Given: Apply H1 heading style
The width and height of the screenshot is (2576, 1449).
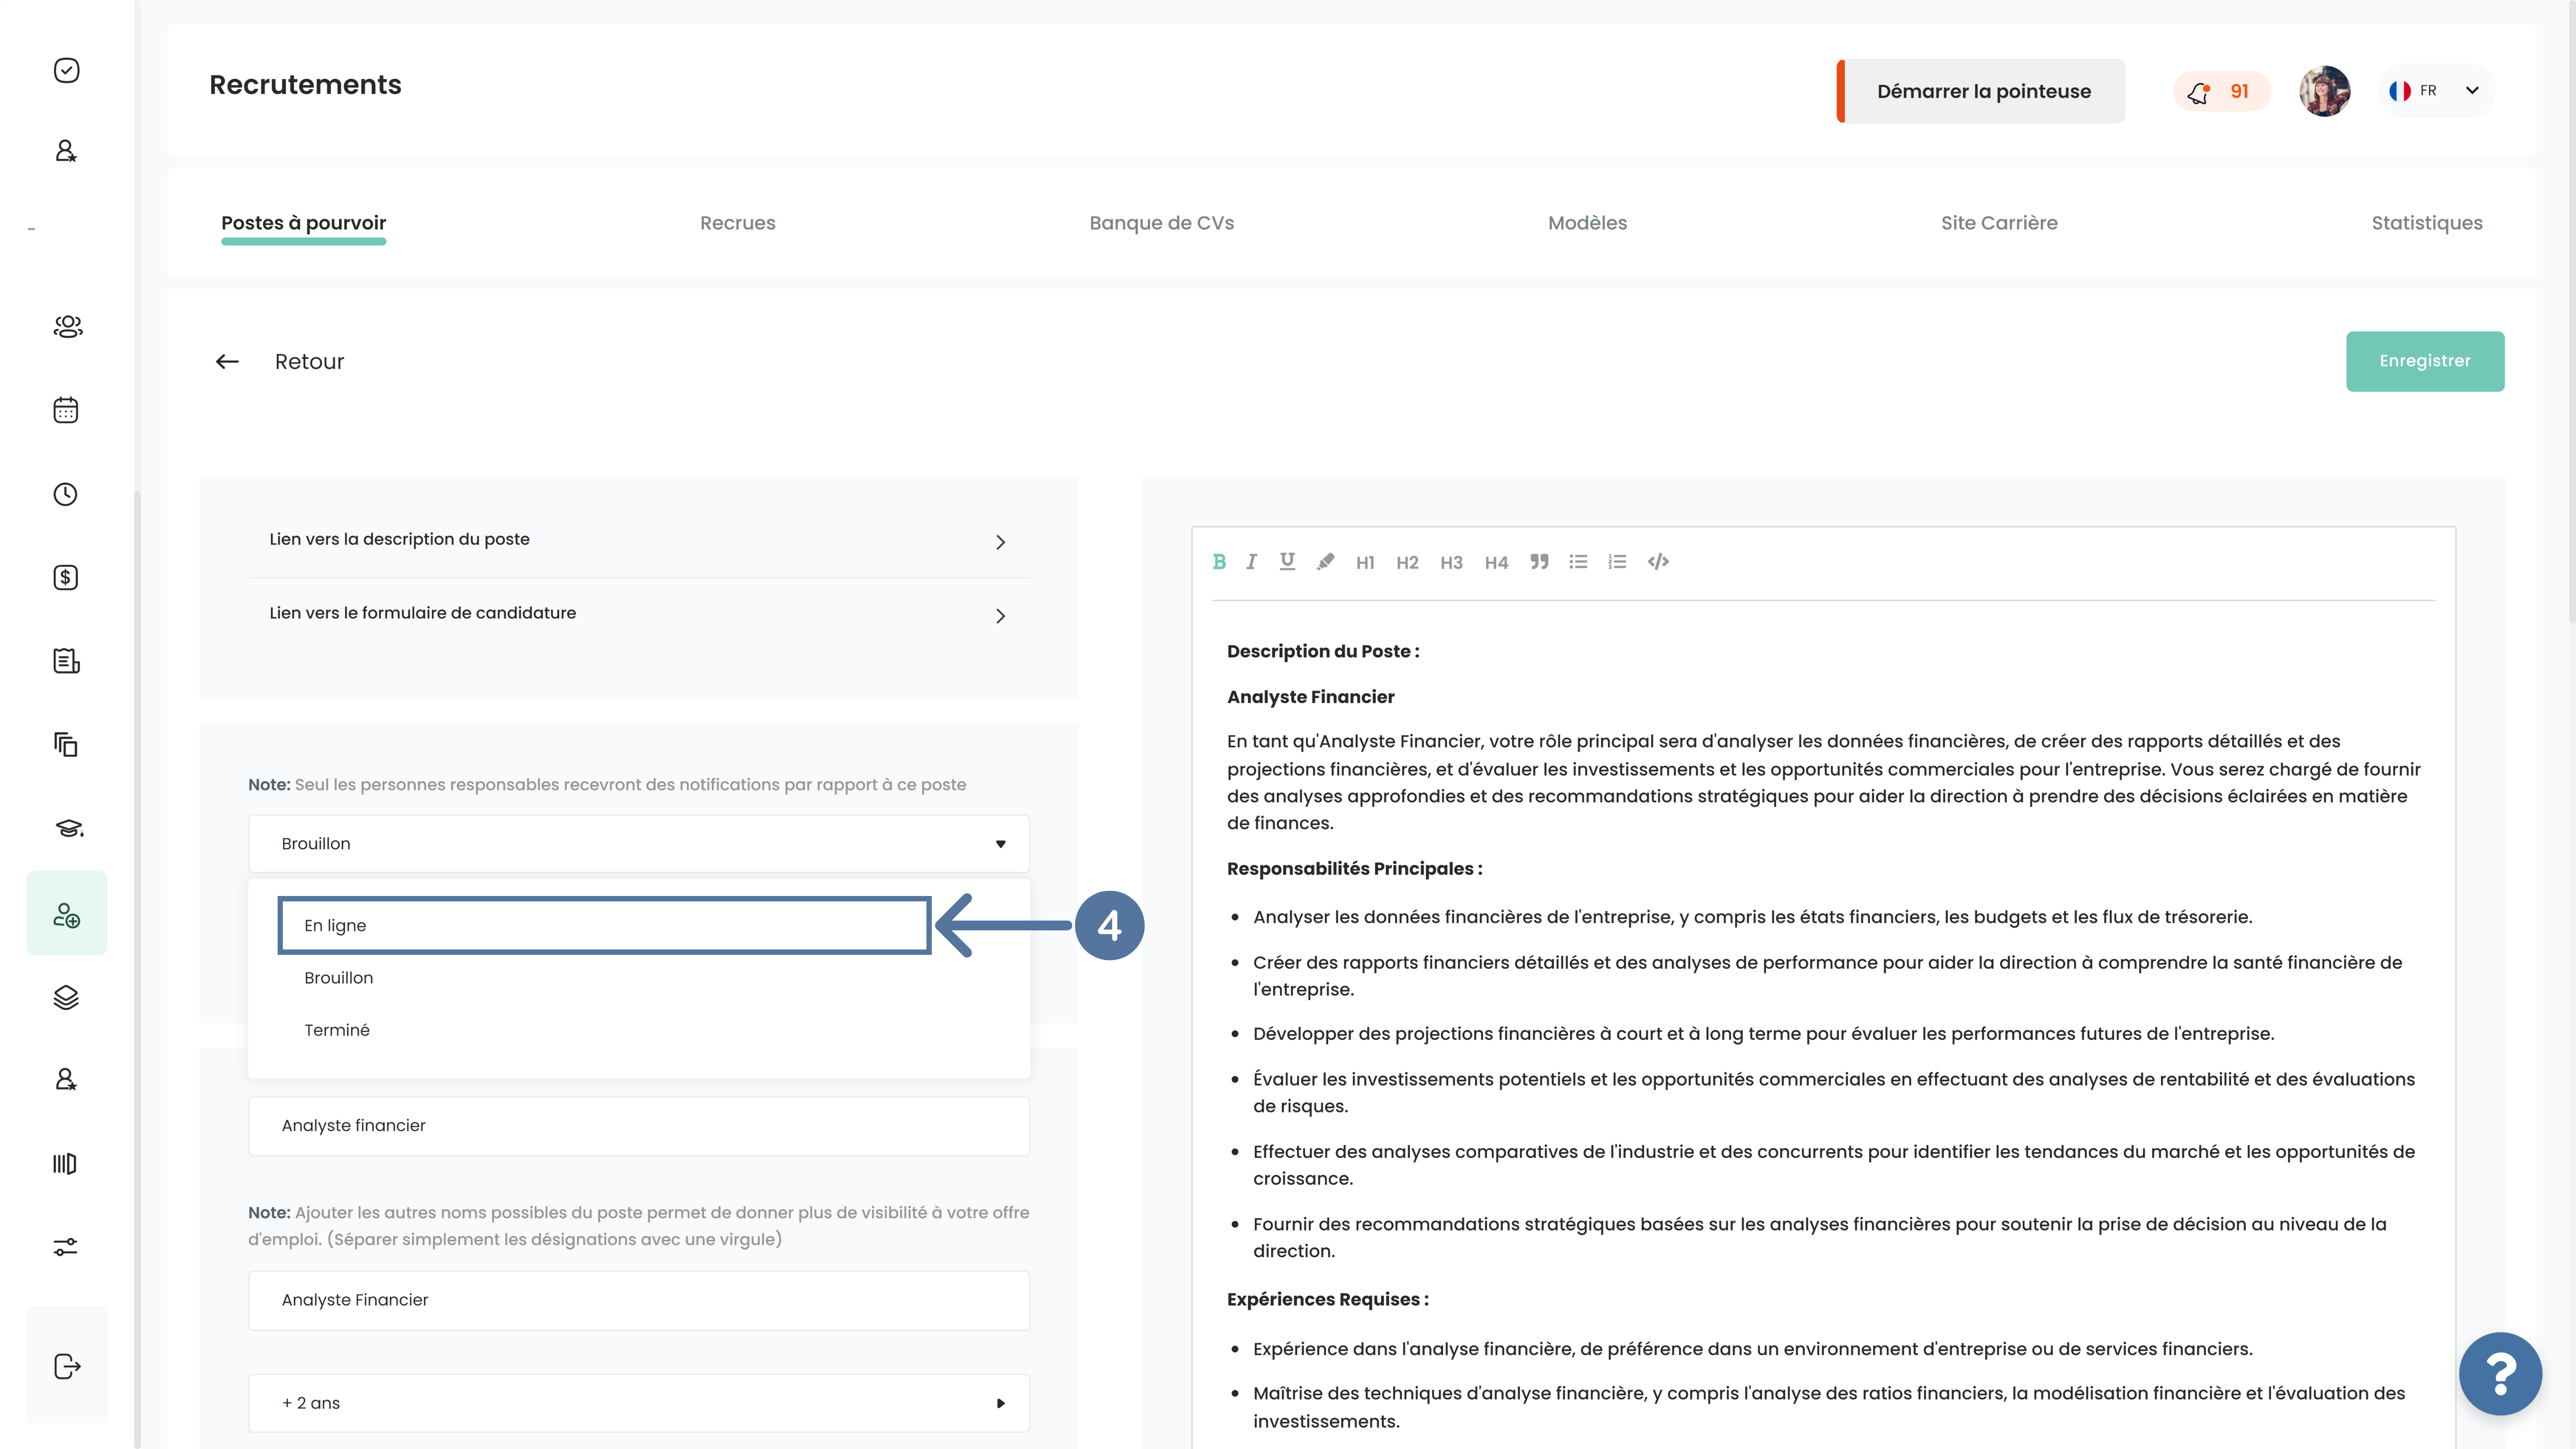Looking at the screenshot, I should 1365,563.
